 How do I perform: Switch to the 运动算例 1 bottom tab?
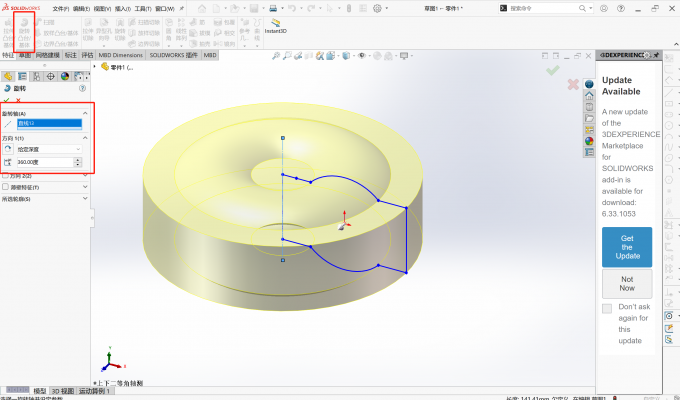pos(95,391)
